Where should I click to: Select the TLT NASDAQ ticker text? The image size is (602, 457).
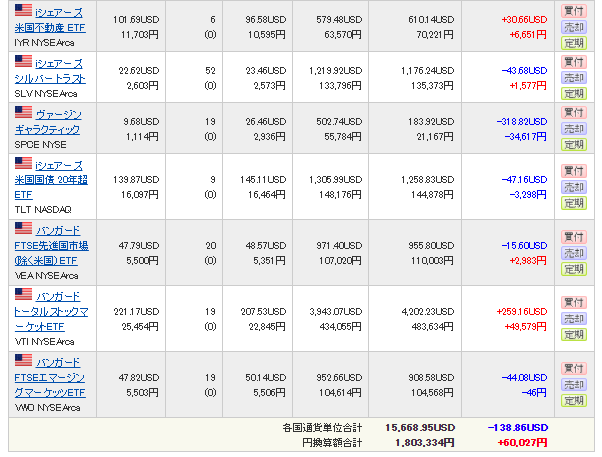pos(43,210)
